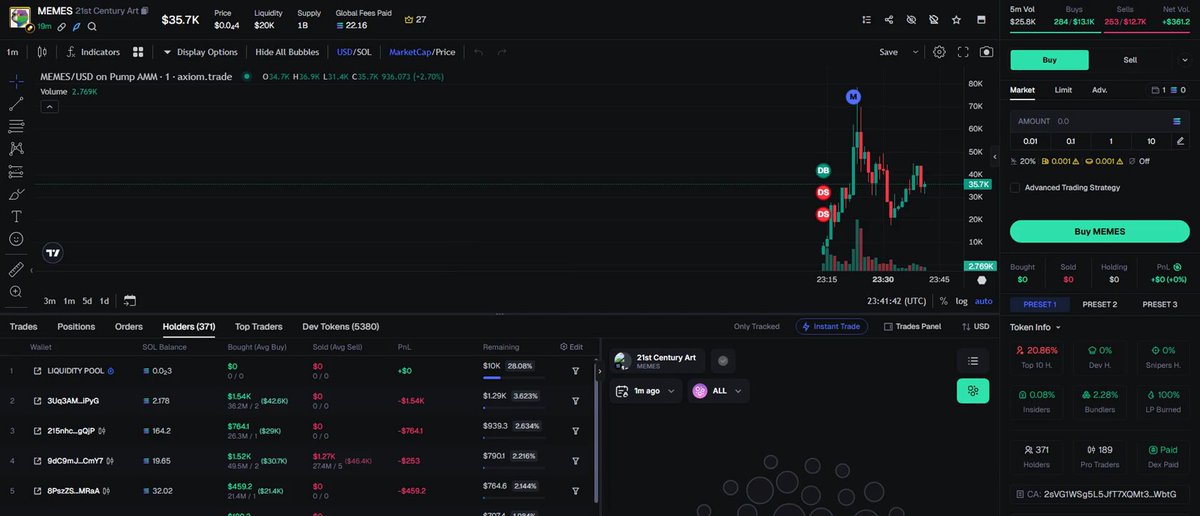Hide token with the crossed-eye icon

coord(911,19)
